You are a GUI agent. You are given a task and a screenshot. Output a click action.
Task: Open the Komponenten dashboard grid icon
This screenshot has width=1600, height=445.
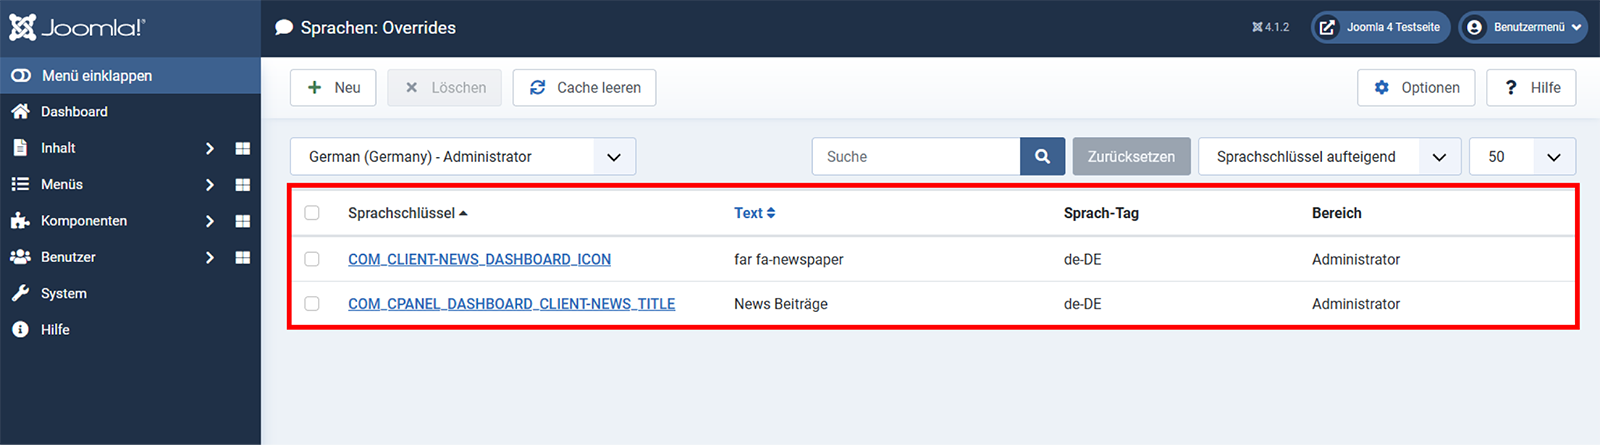pos(242,221)
